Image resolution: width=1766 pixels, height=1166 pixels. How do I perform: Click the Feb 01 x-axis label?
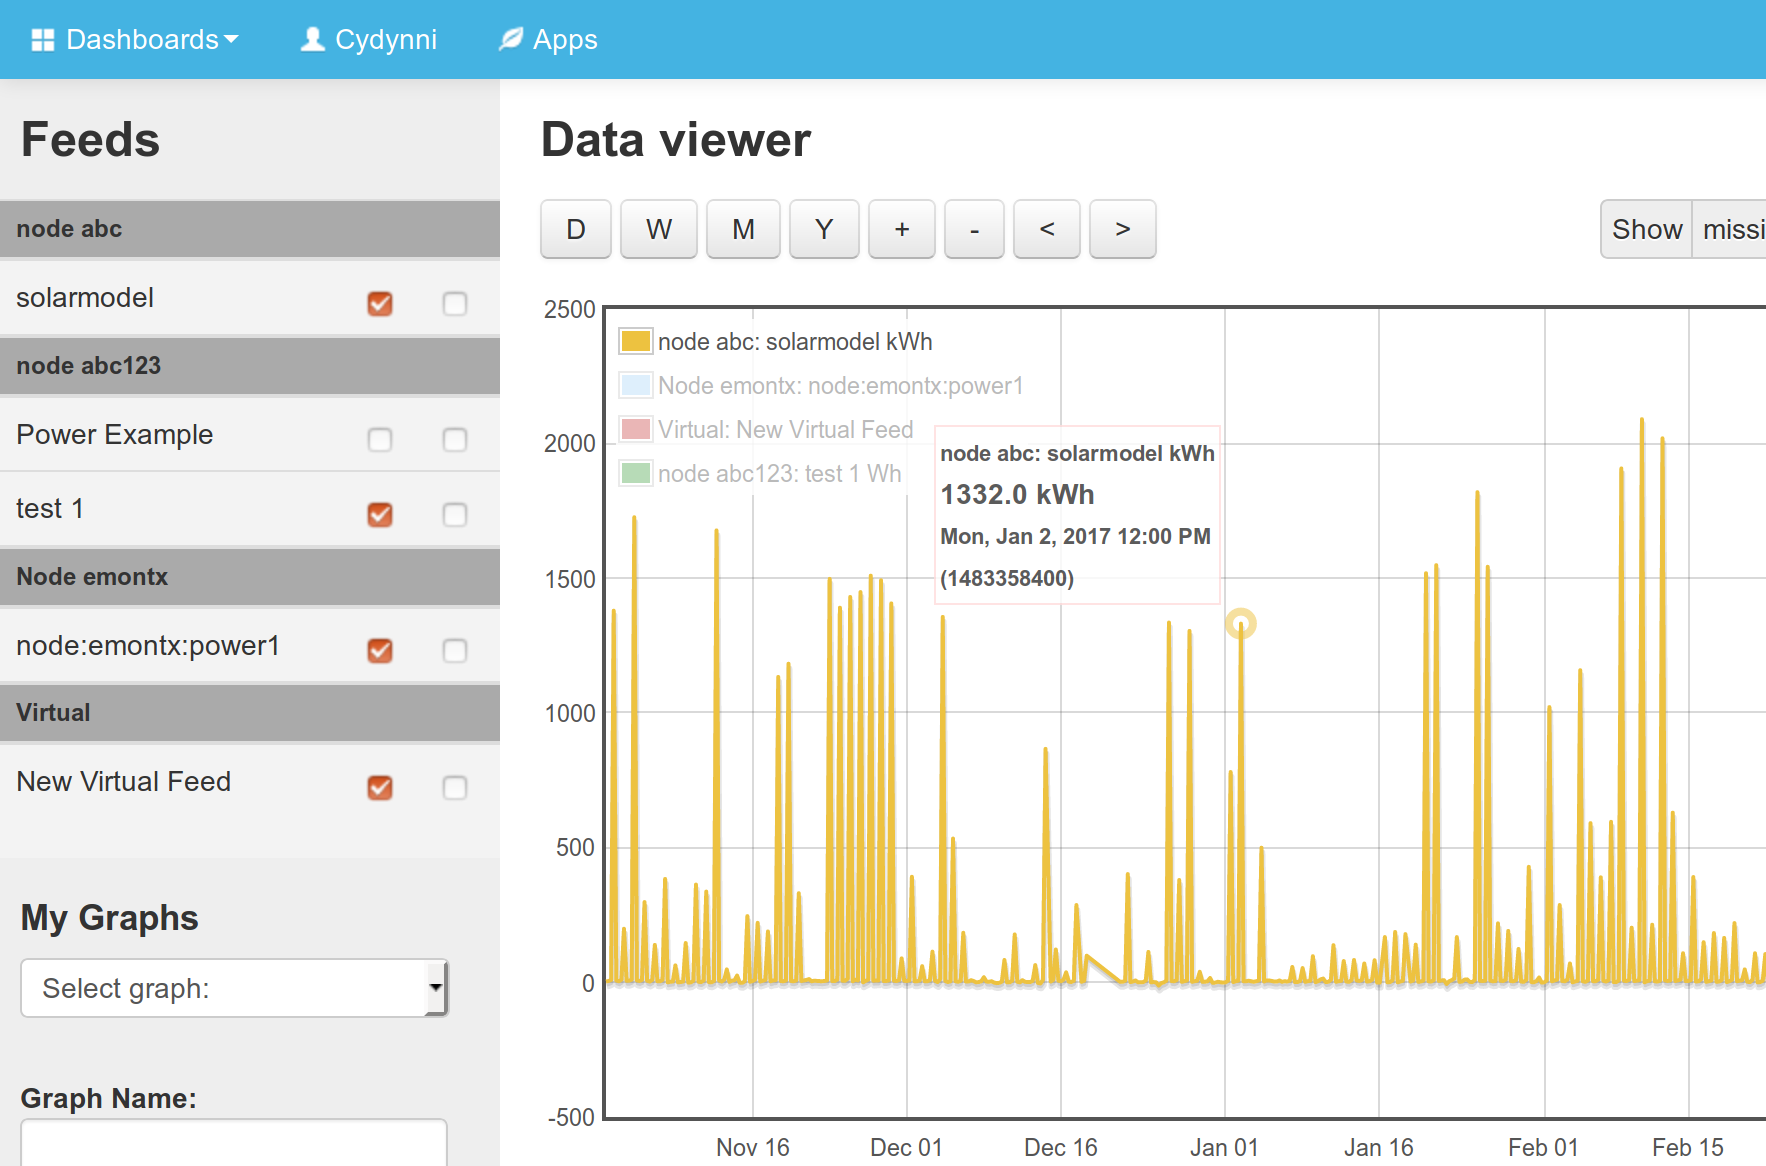point(1543,1147)
